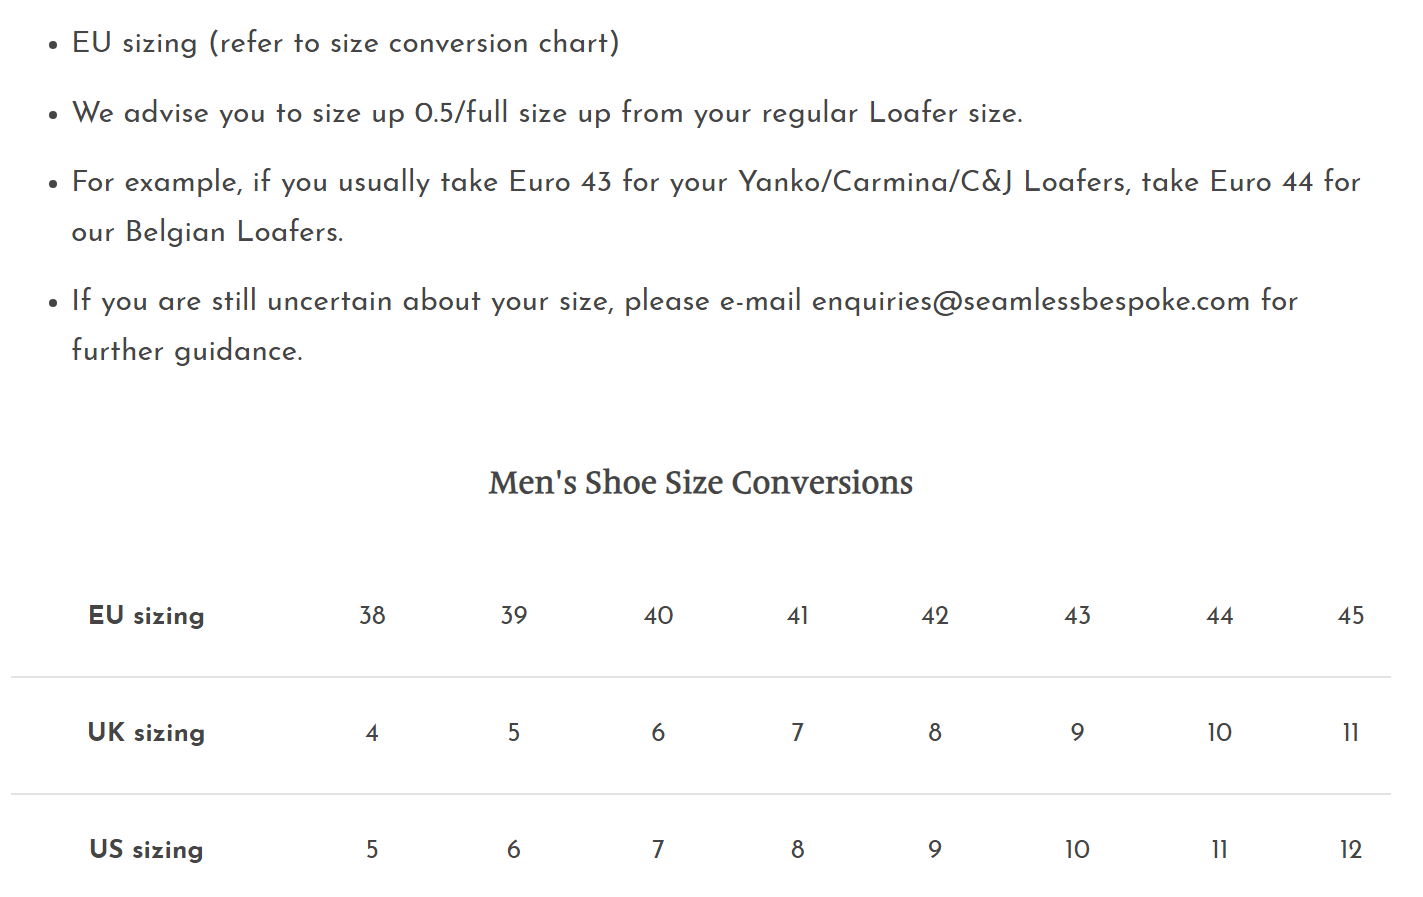Select EU size 42 cell
The image size is (1423, 897).
point(935,616)
